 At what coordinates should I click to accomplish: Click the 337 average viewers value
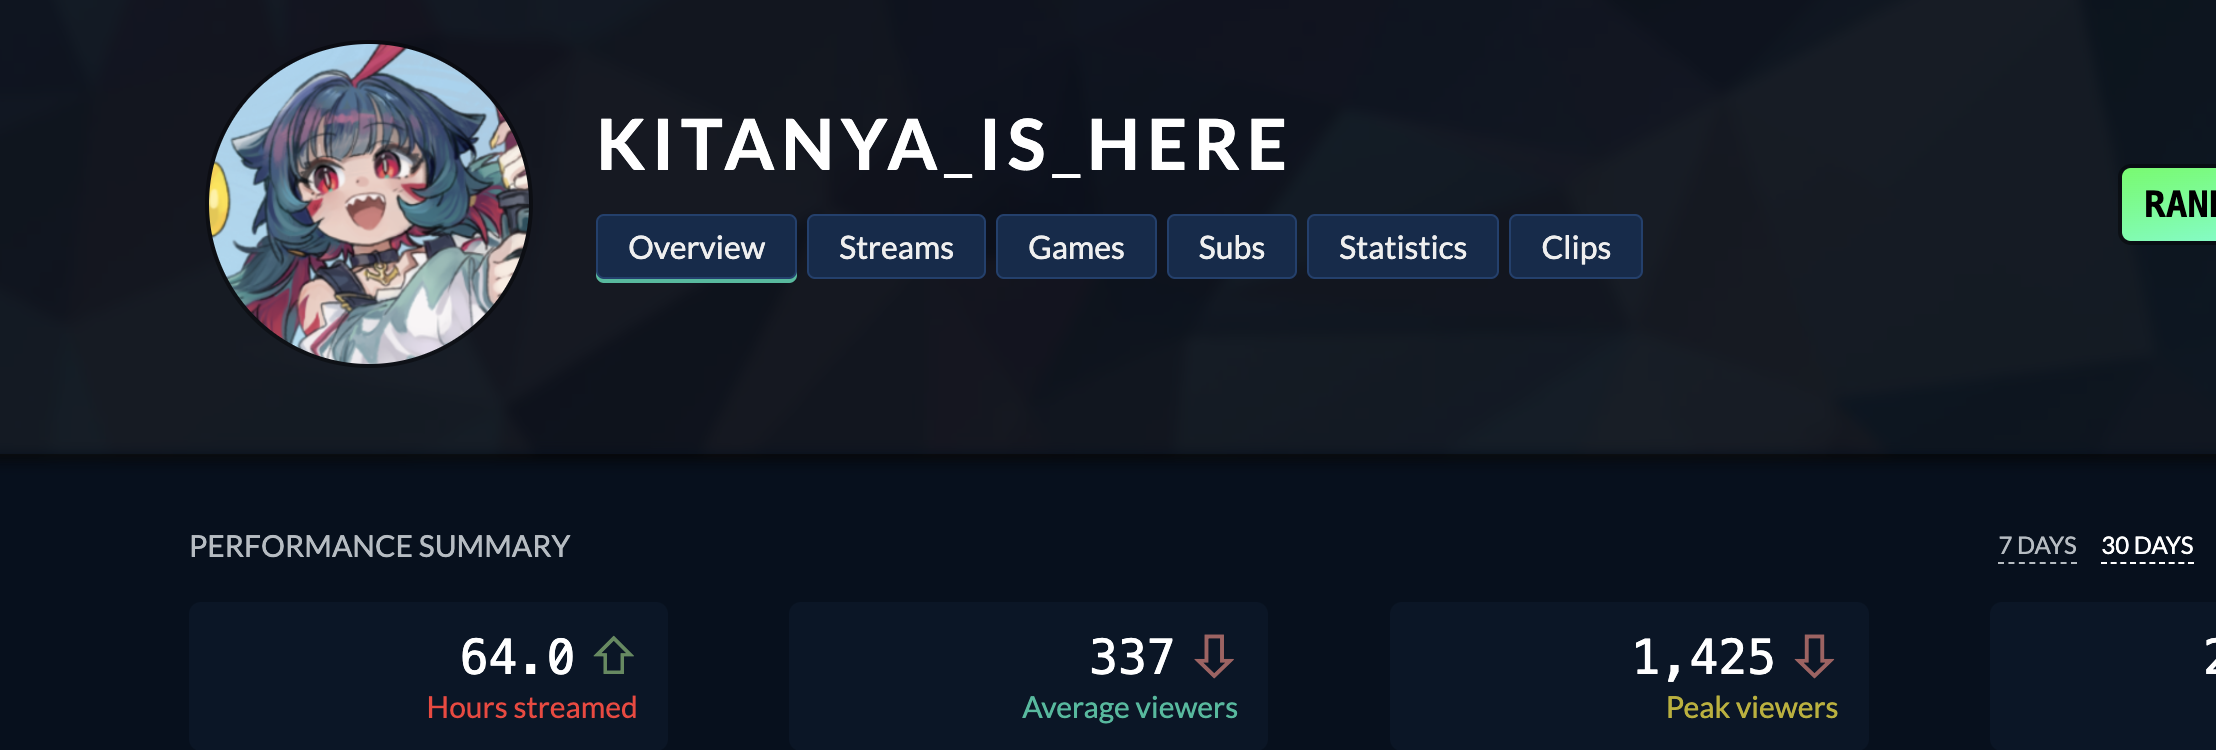pyautogui.click(x=1131, y=657)
